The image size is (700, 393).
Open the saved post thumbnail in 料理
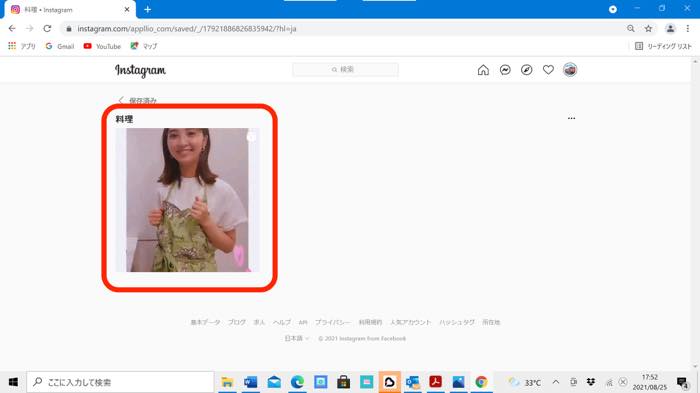click(x=188, y=200)
